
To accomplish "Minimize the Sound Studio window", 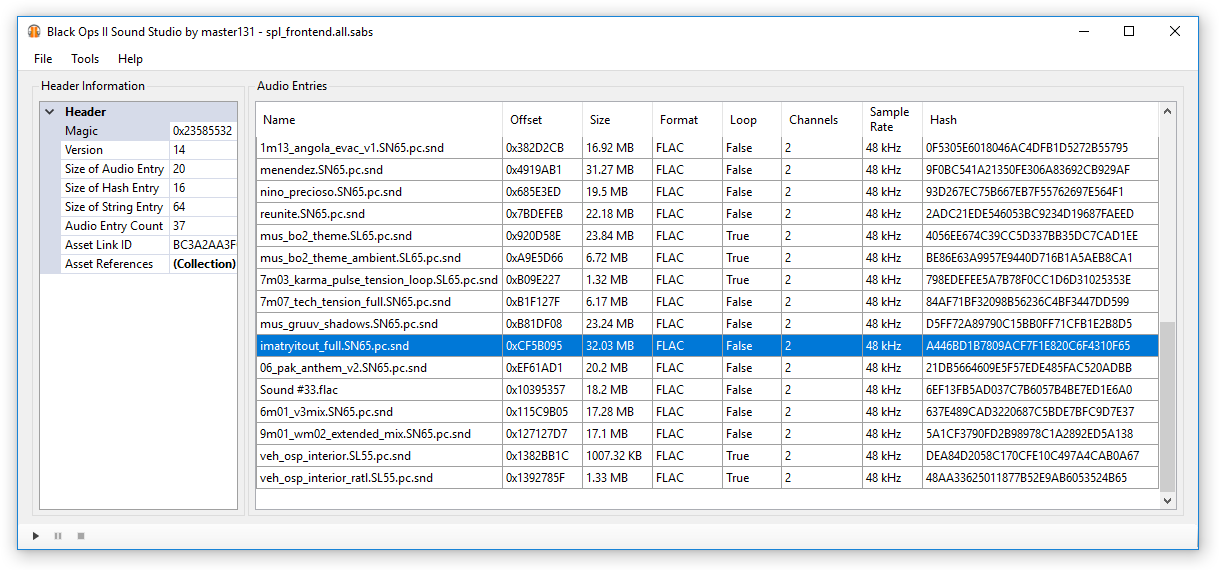I will pyautogui.click(x=1083, y=31).
